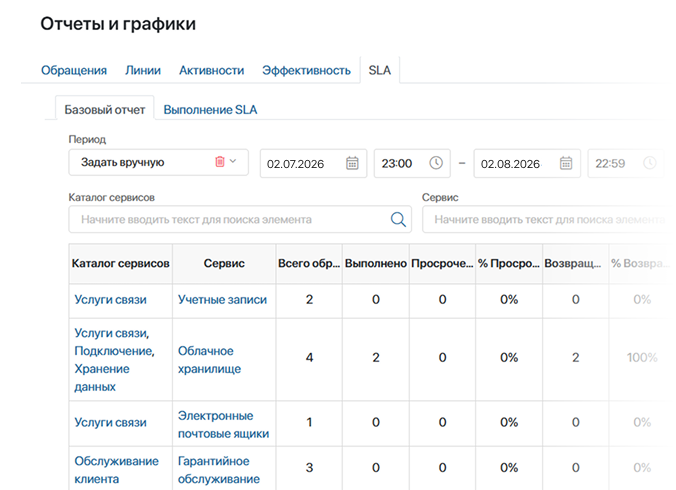Click into the Сервис search field
This screenshot has width=676, height=490.
546,219
